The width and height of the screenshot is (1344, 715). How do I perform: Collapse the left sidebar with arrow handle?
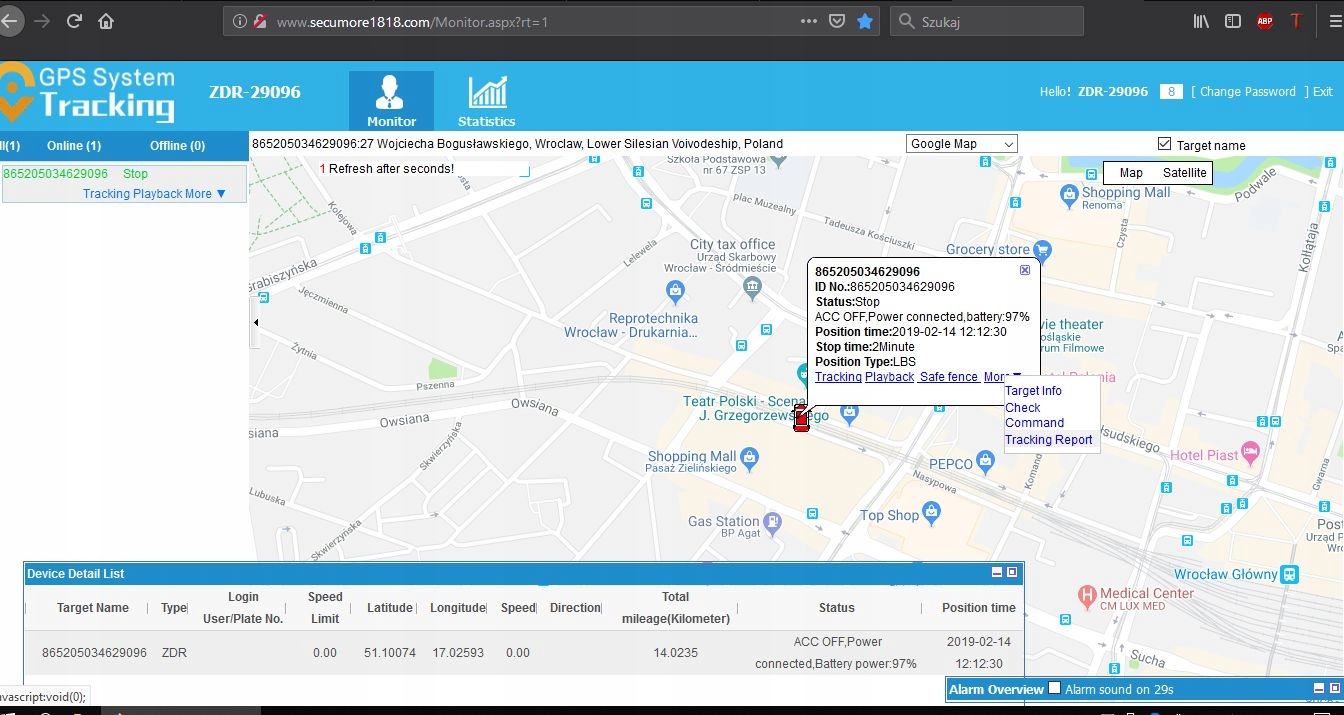(x=255, y=322)
